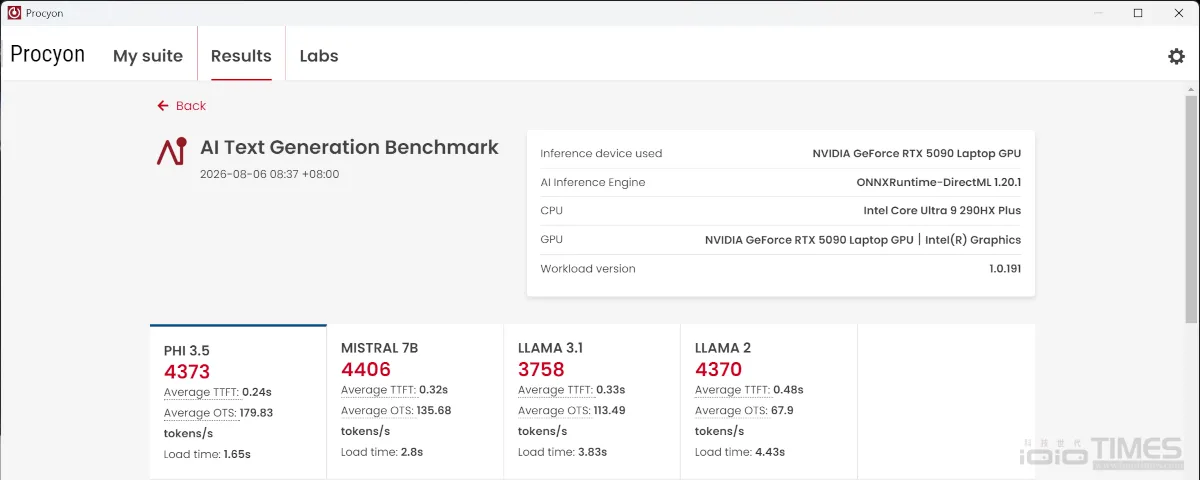
Task: Select the PHI 3.5 result card
Action: tap(238, 402)
